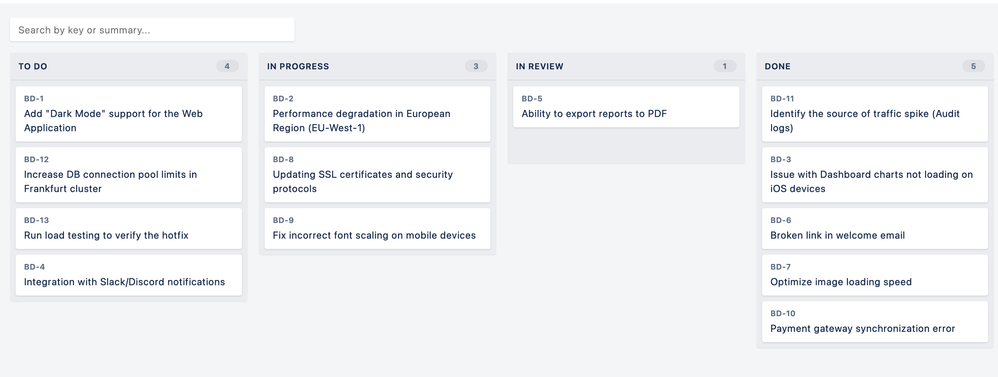Open card BD-1 Add Dark Mode support
The image size is (998, 377).
point(129,114)
